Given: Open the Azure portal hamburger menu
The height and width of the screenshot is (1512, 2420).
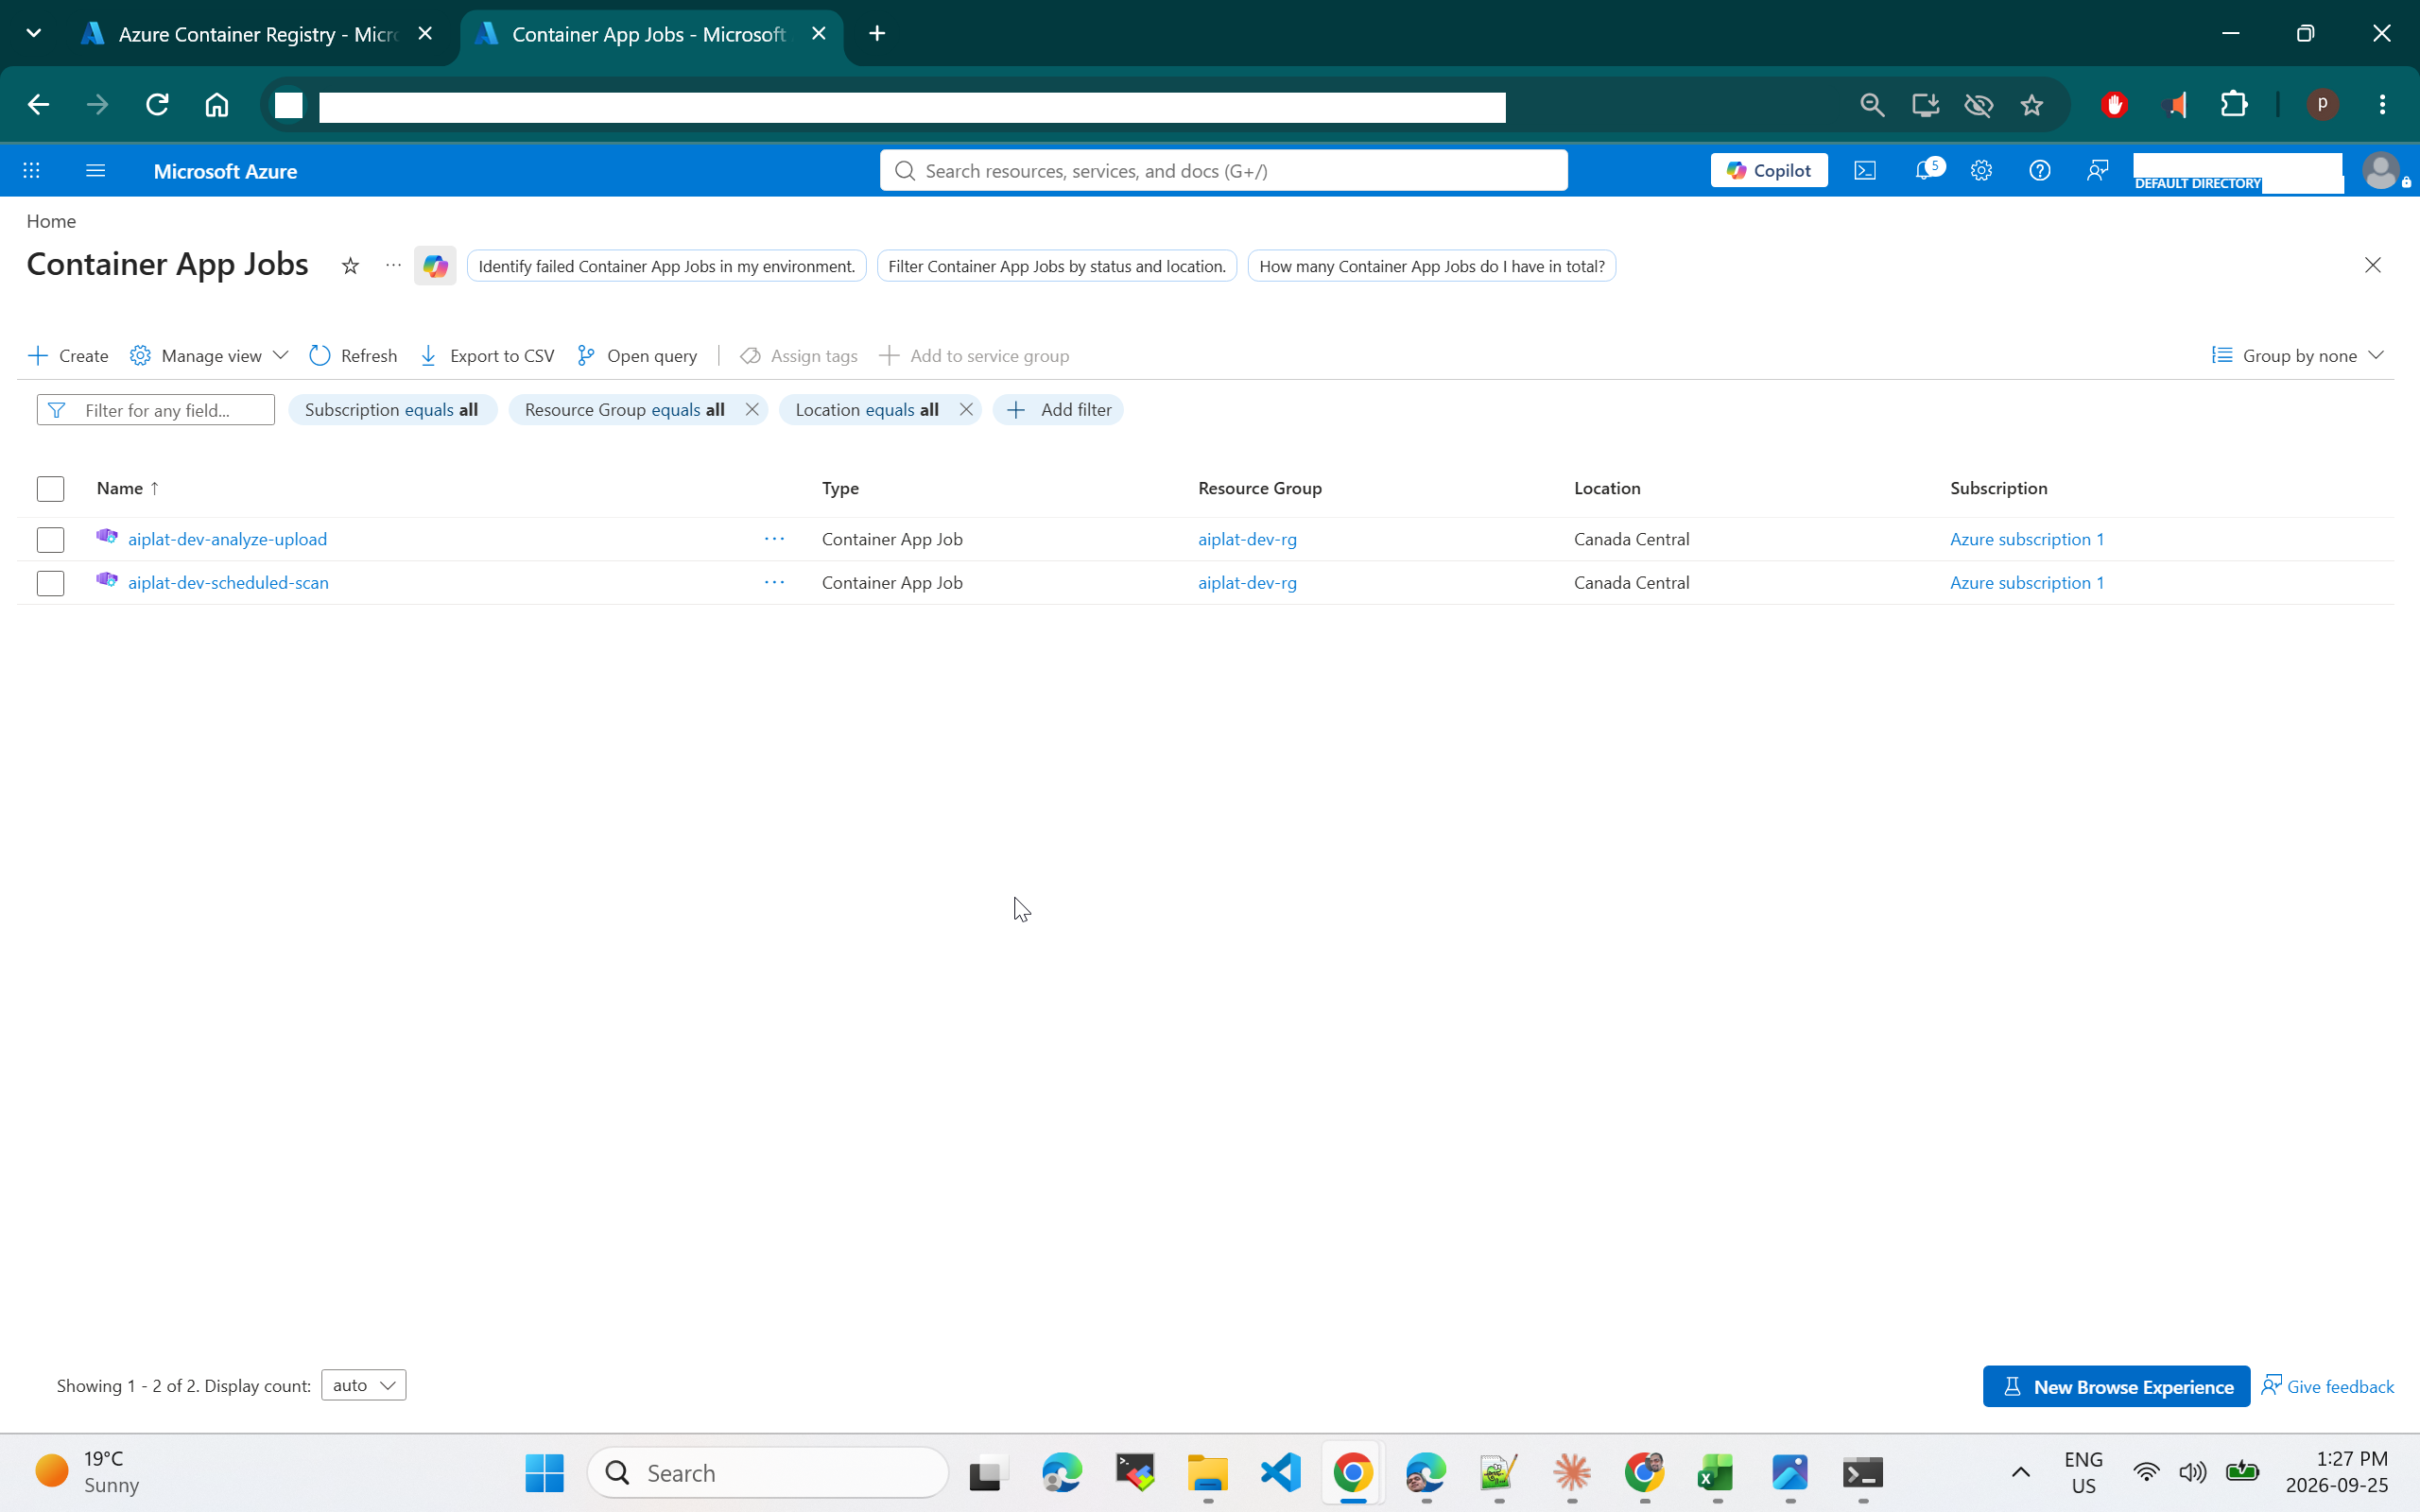Looking at the screenshot, I should click(x=95, y=171).
